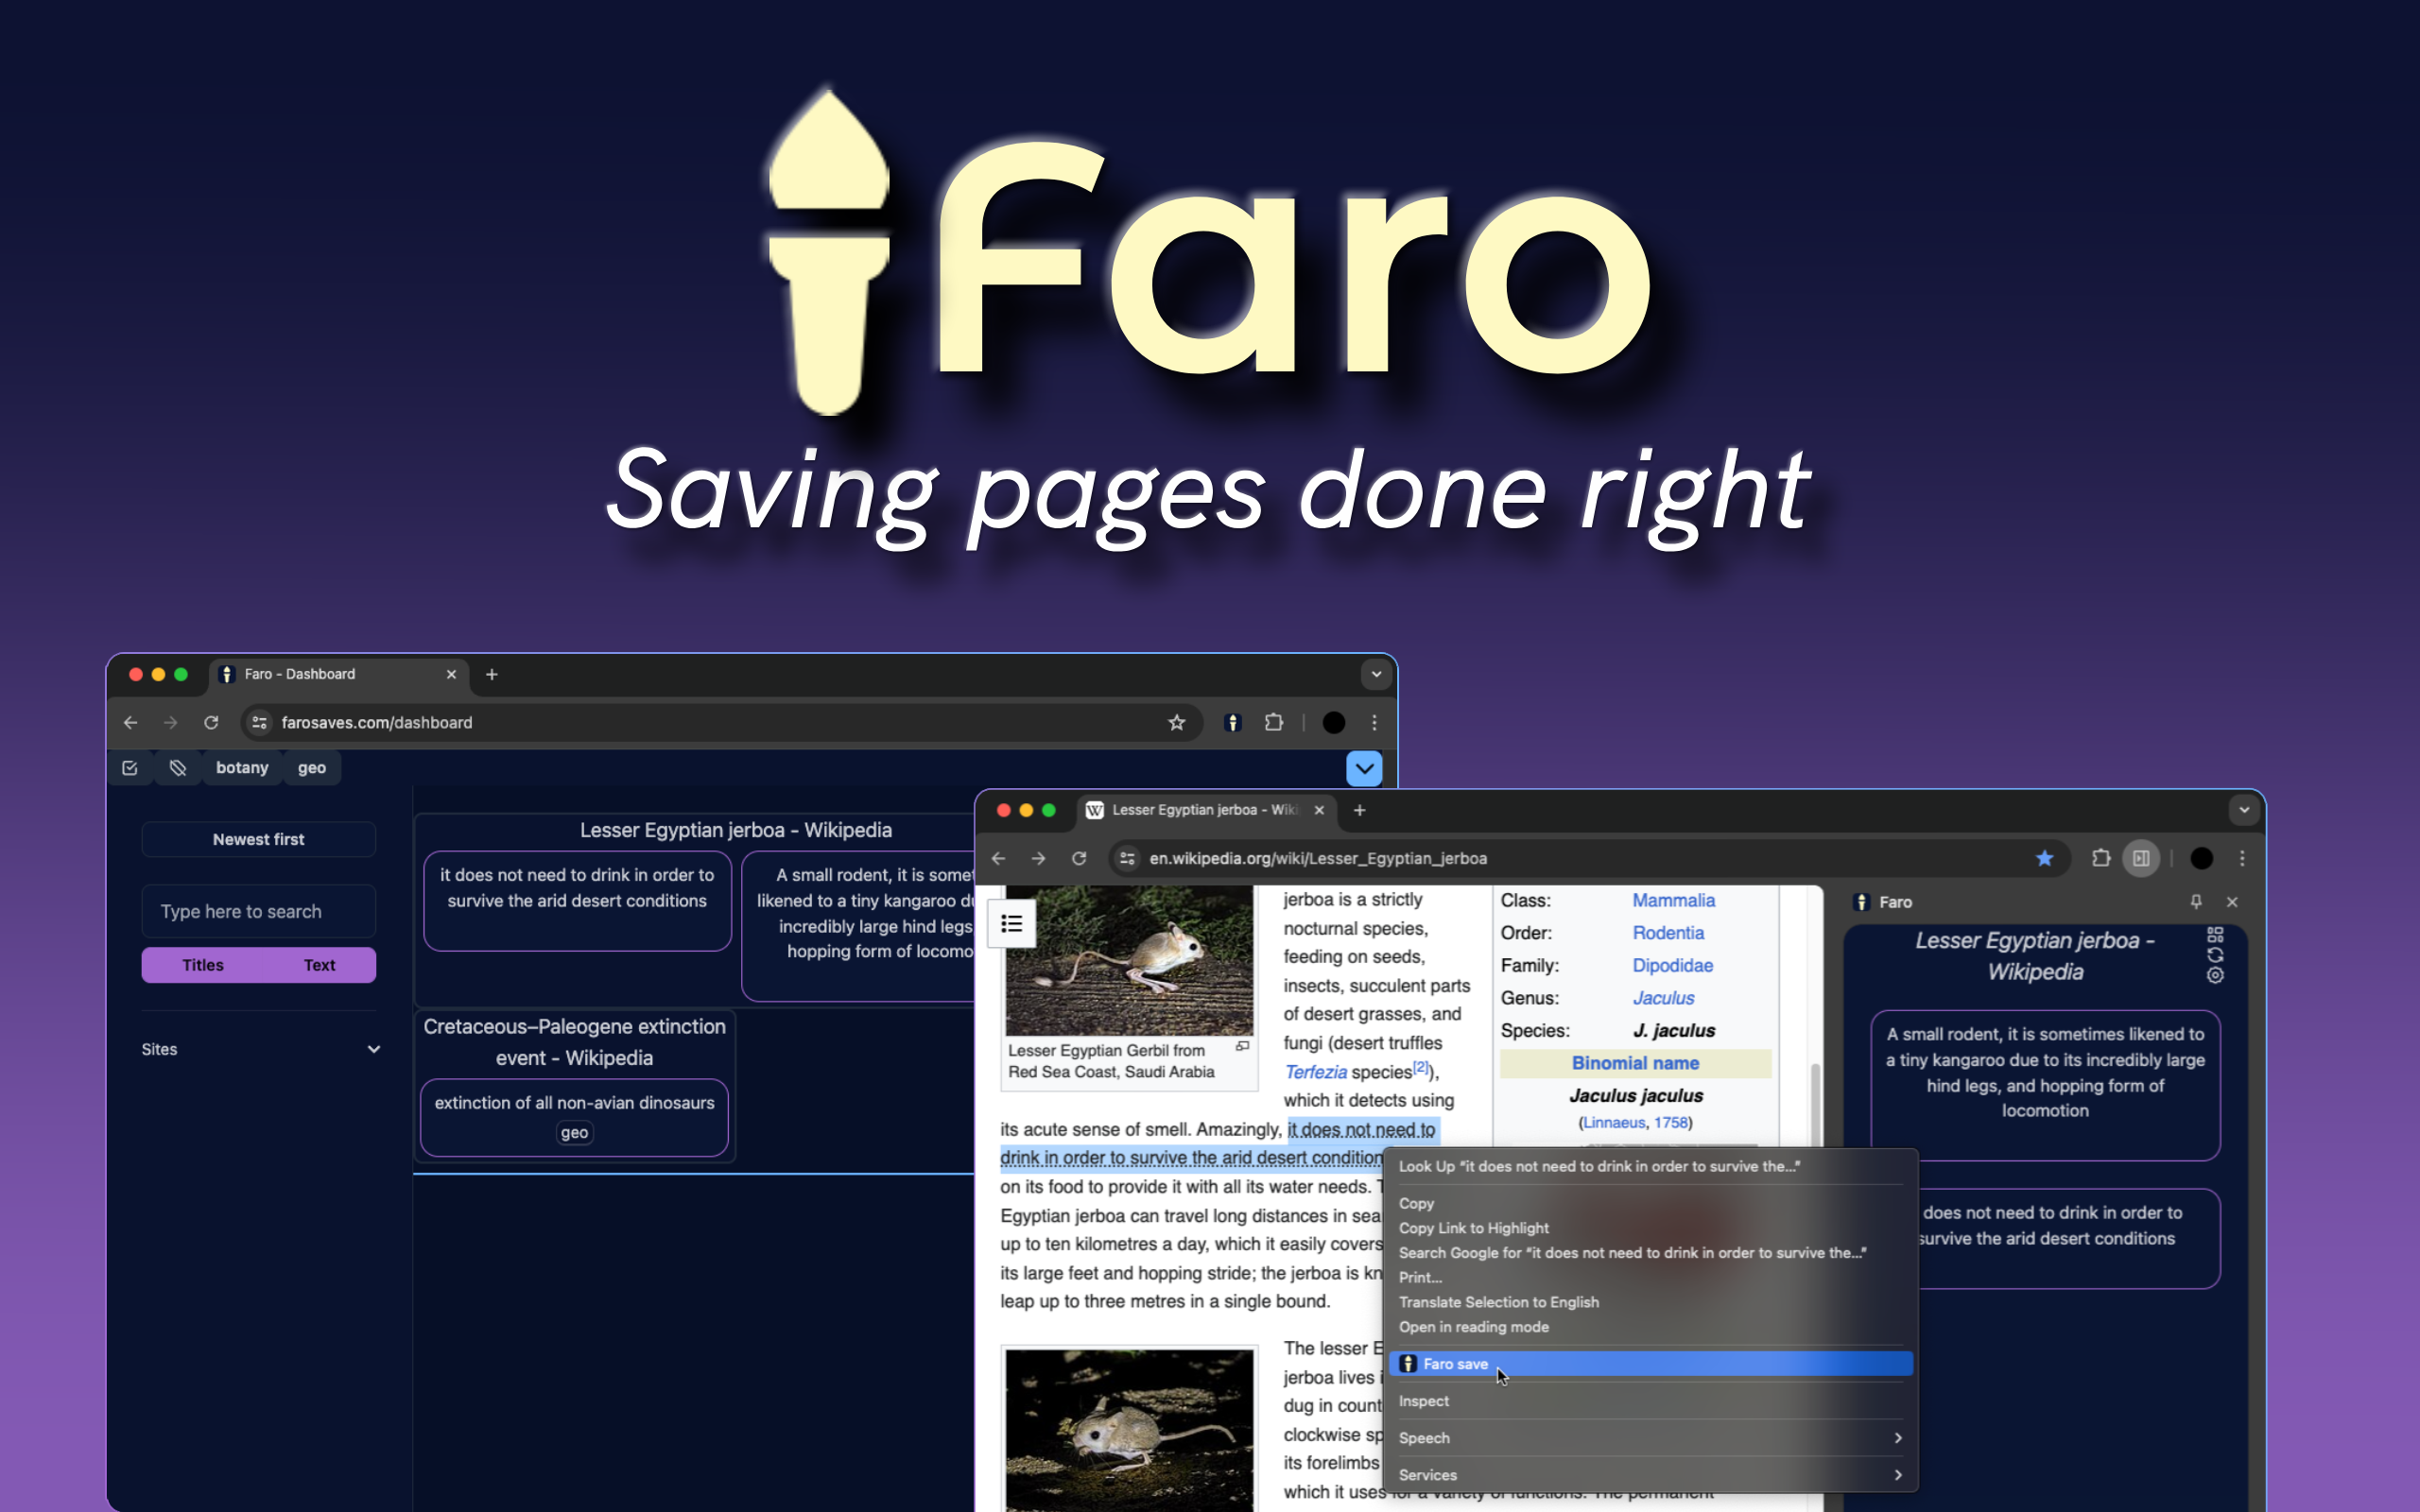Open site info icon beside en.wikipedia.org URL

(x=1127, y=858)
